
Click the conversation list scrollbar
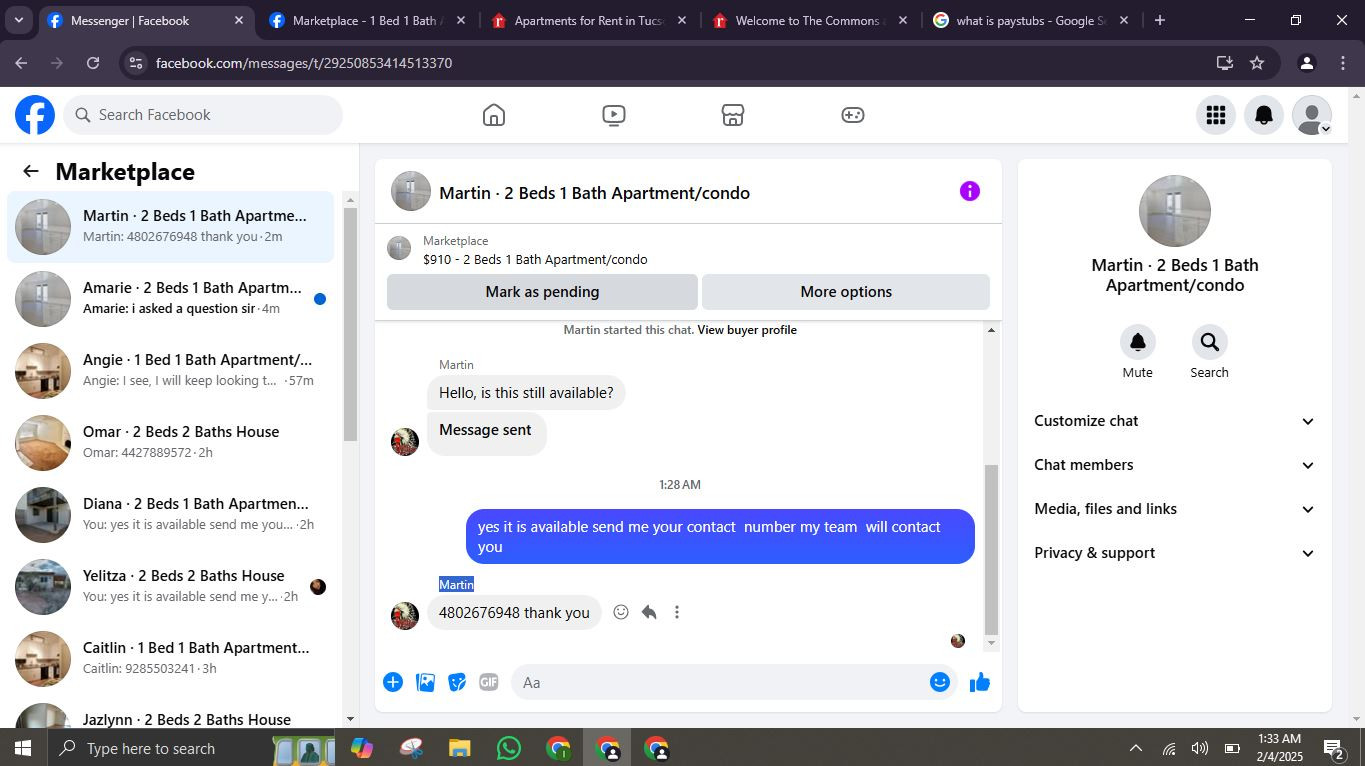350,324
